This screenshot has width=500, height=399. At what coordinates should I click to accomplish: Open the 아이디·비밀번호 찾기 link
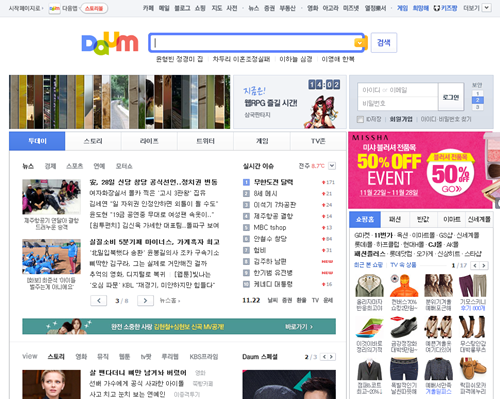(446, 119)
